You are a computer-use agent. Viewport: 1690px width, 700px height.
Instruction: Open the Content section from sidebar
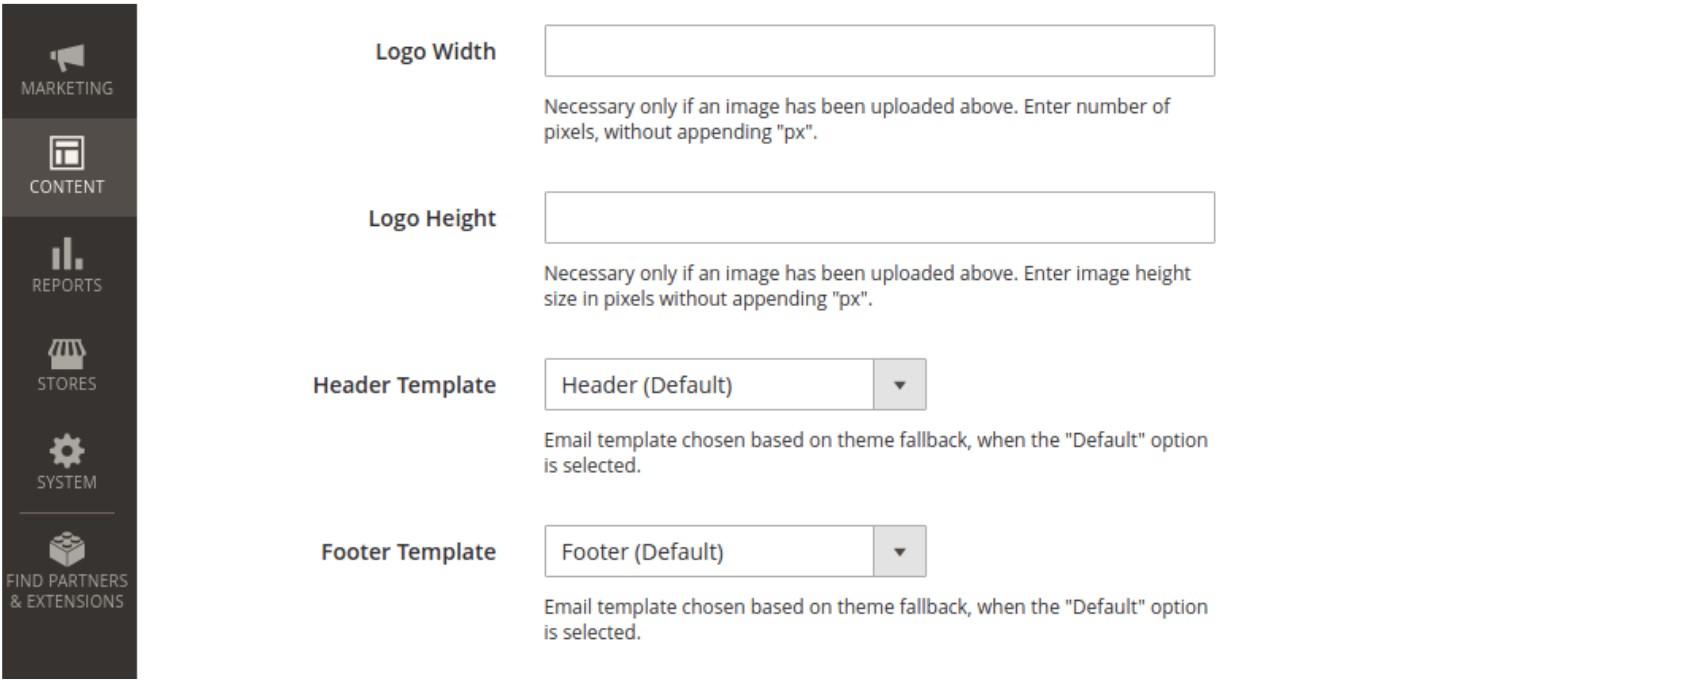[66, 168]
